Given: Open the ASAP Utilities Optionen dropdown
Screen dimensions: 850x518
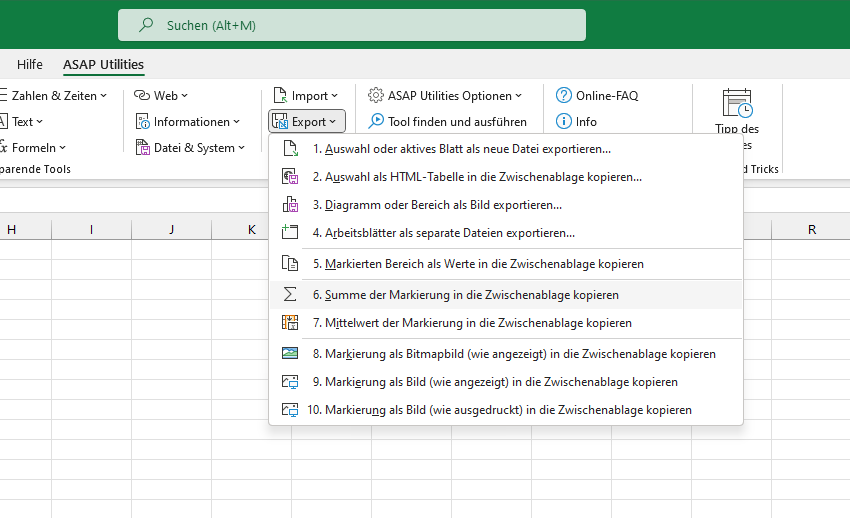Looking at the screenshot, I should (445, 95).
